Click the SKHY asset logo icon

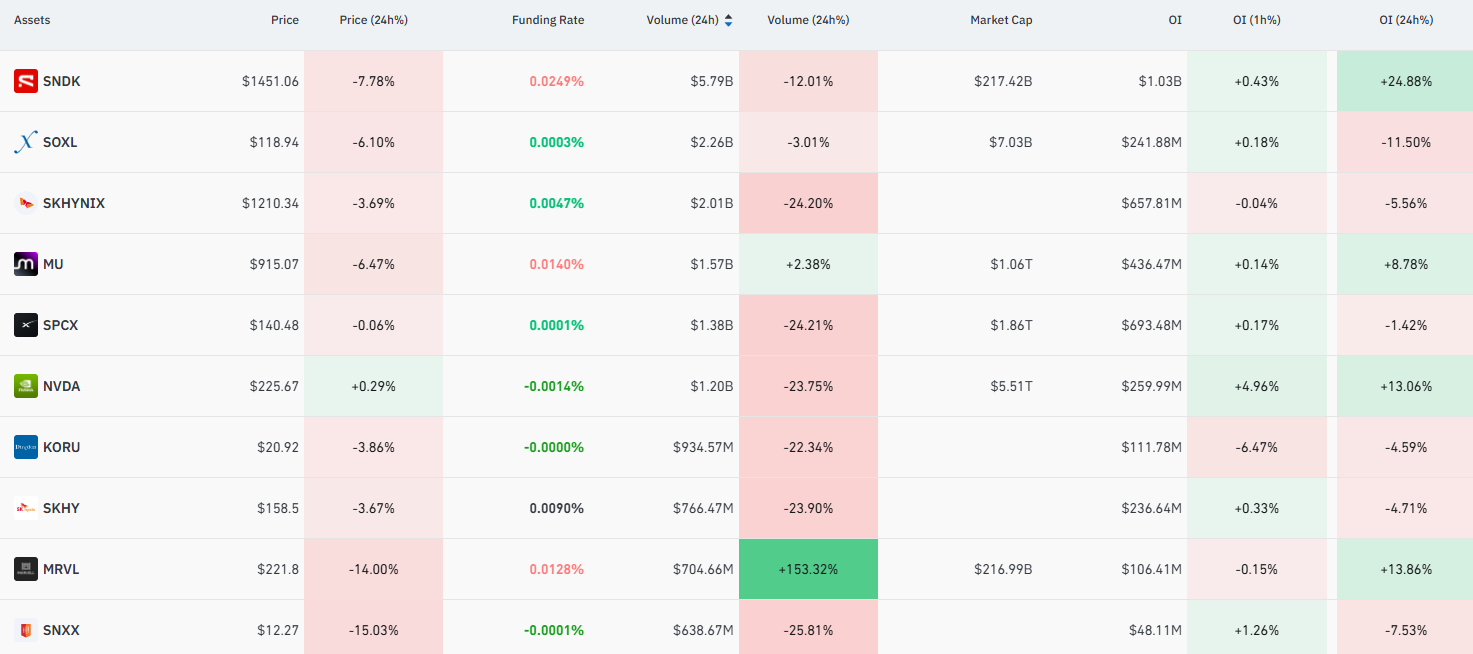tap(26, 508)
